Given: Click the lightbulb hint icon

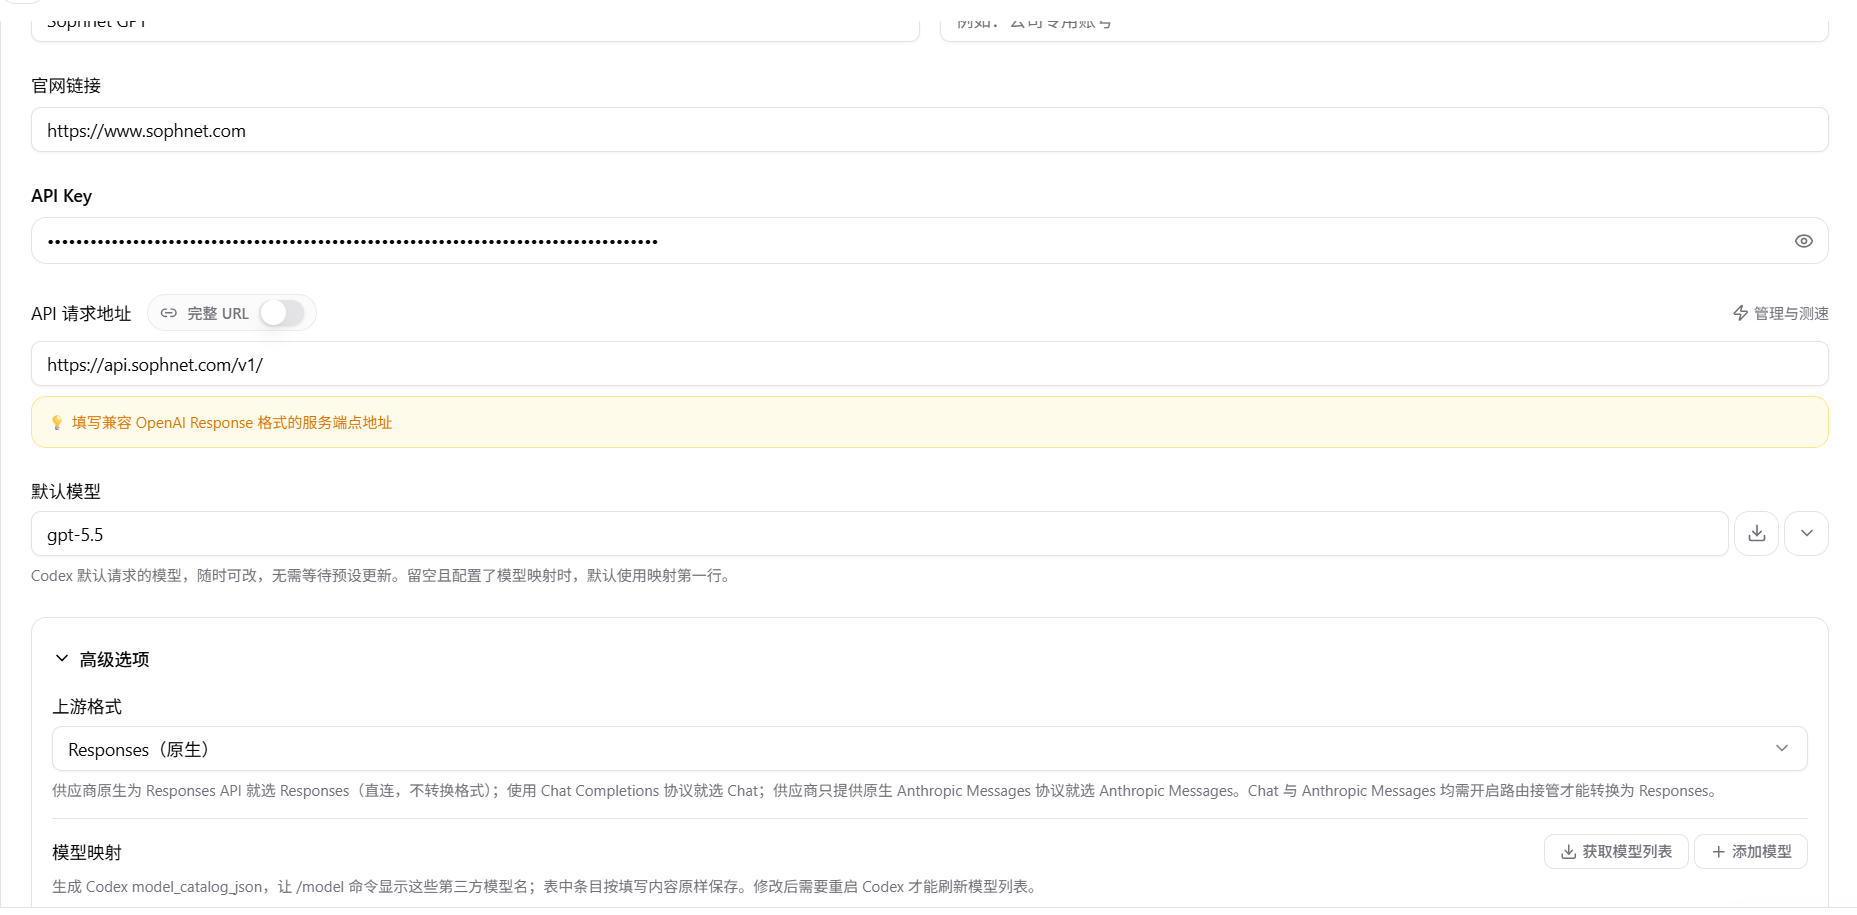Looking at the screenshot, I should (57, 423).
